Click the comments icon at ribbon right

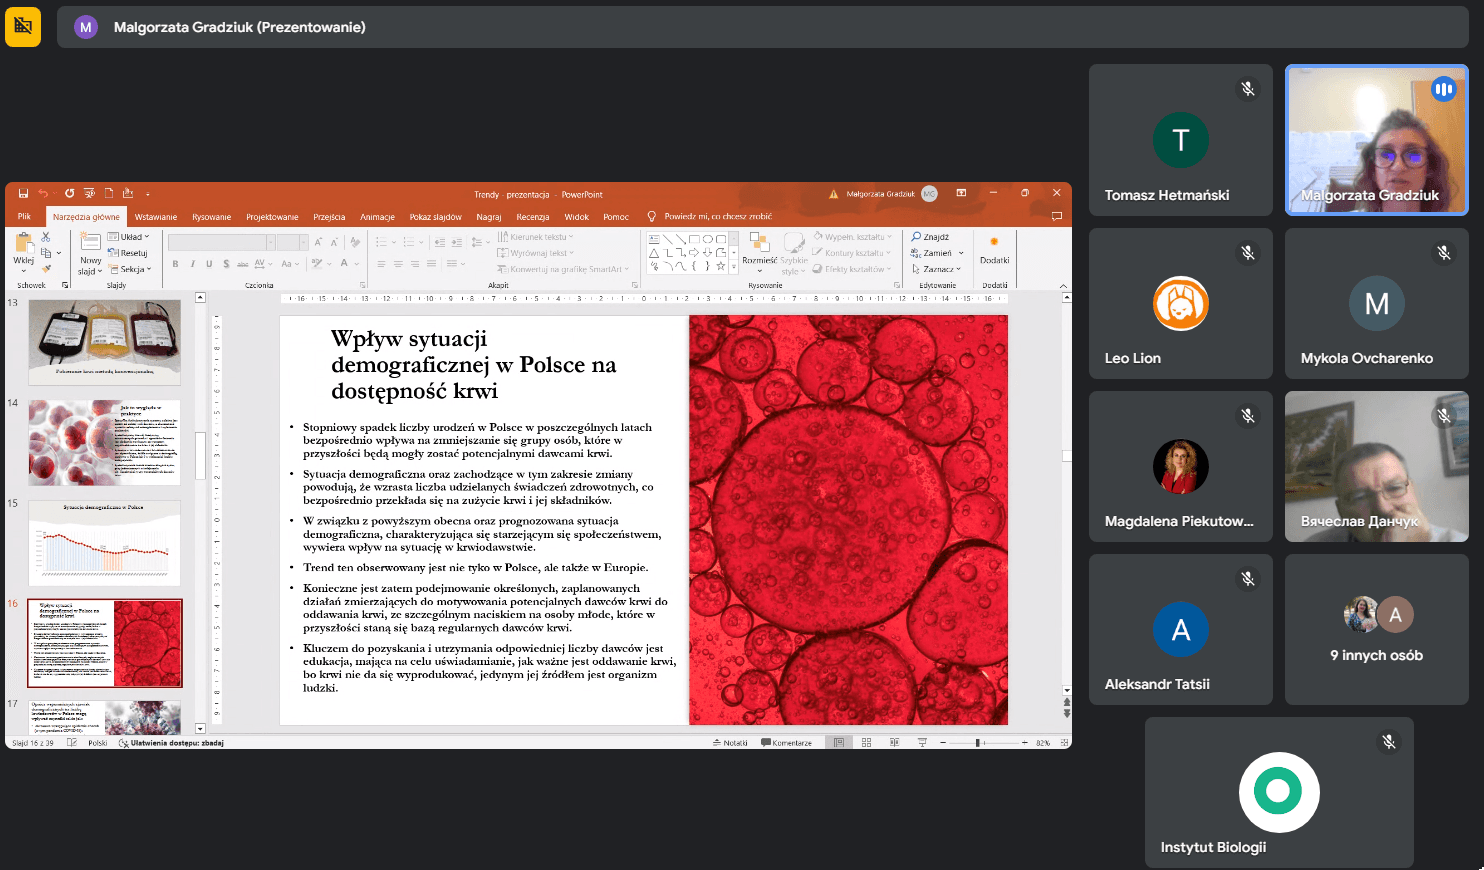pos(1057,216)
